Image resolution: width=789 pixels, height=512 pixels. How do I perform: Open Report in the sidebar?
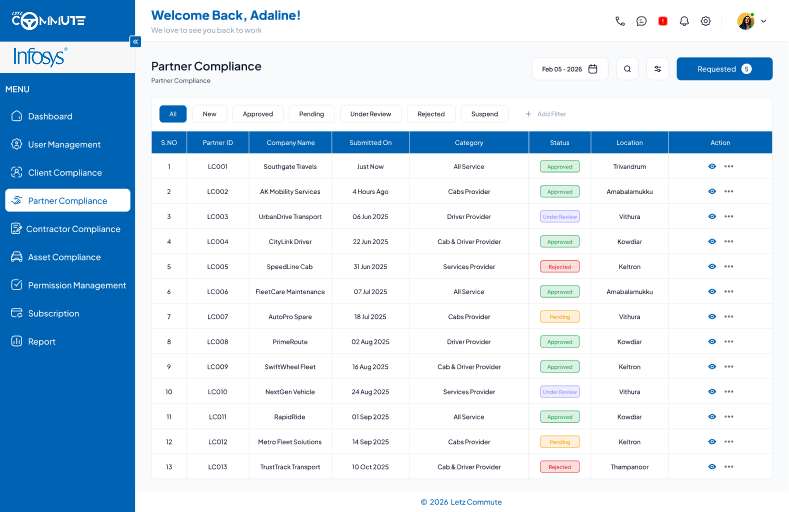pos(67,342)
